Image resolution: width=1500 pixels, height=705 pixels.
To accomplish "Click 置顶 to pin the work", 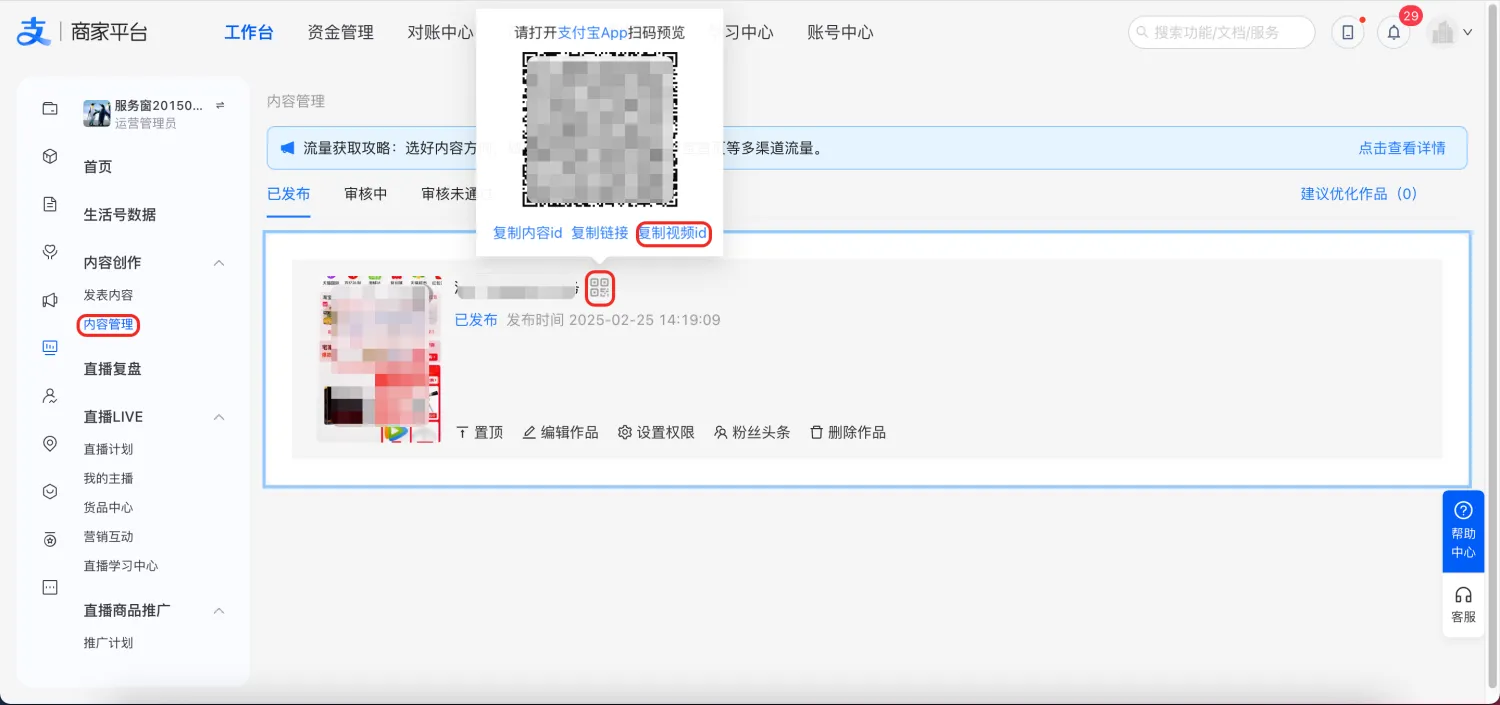I will [479, 433].
